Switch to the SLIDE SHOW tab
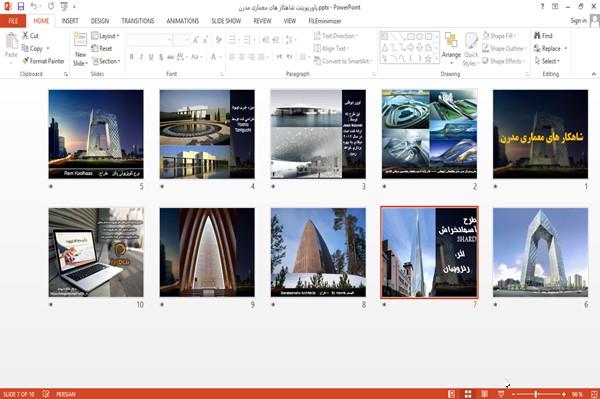This screenshot has width=600, height=399. 226,21
